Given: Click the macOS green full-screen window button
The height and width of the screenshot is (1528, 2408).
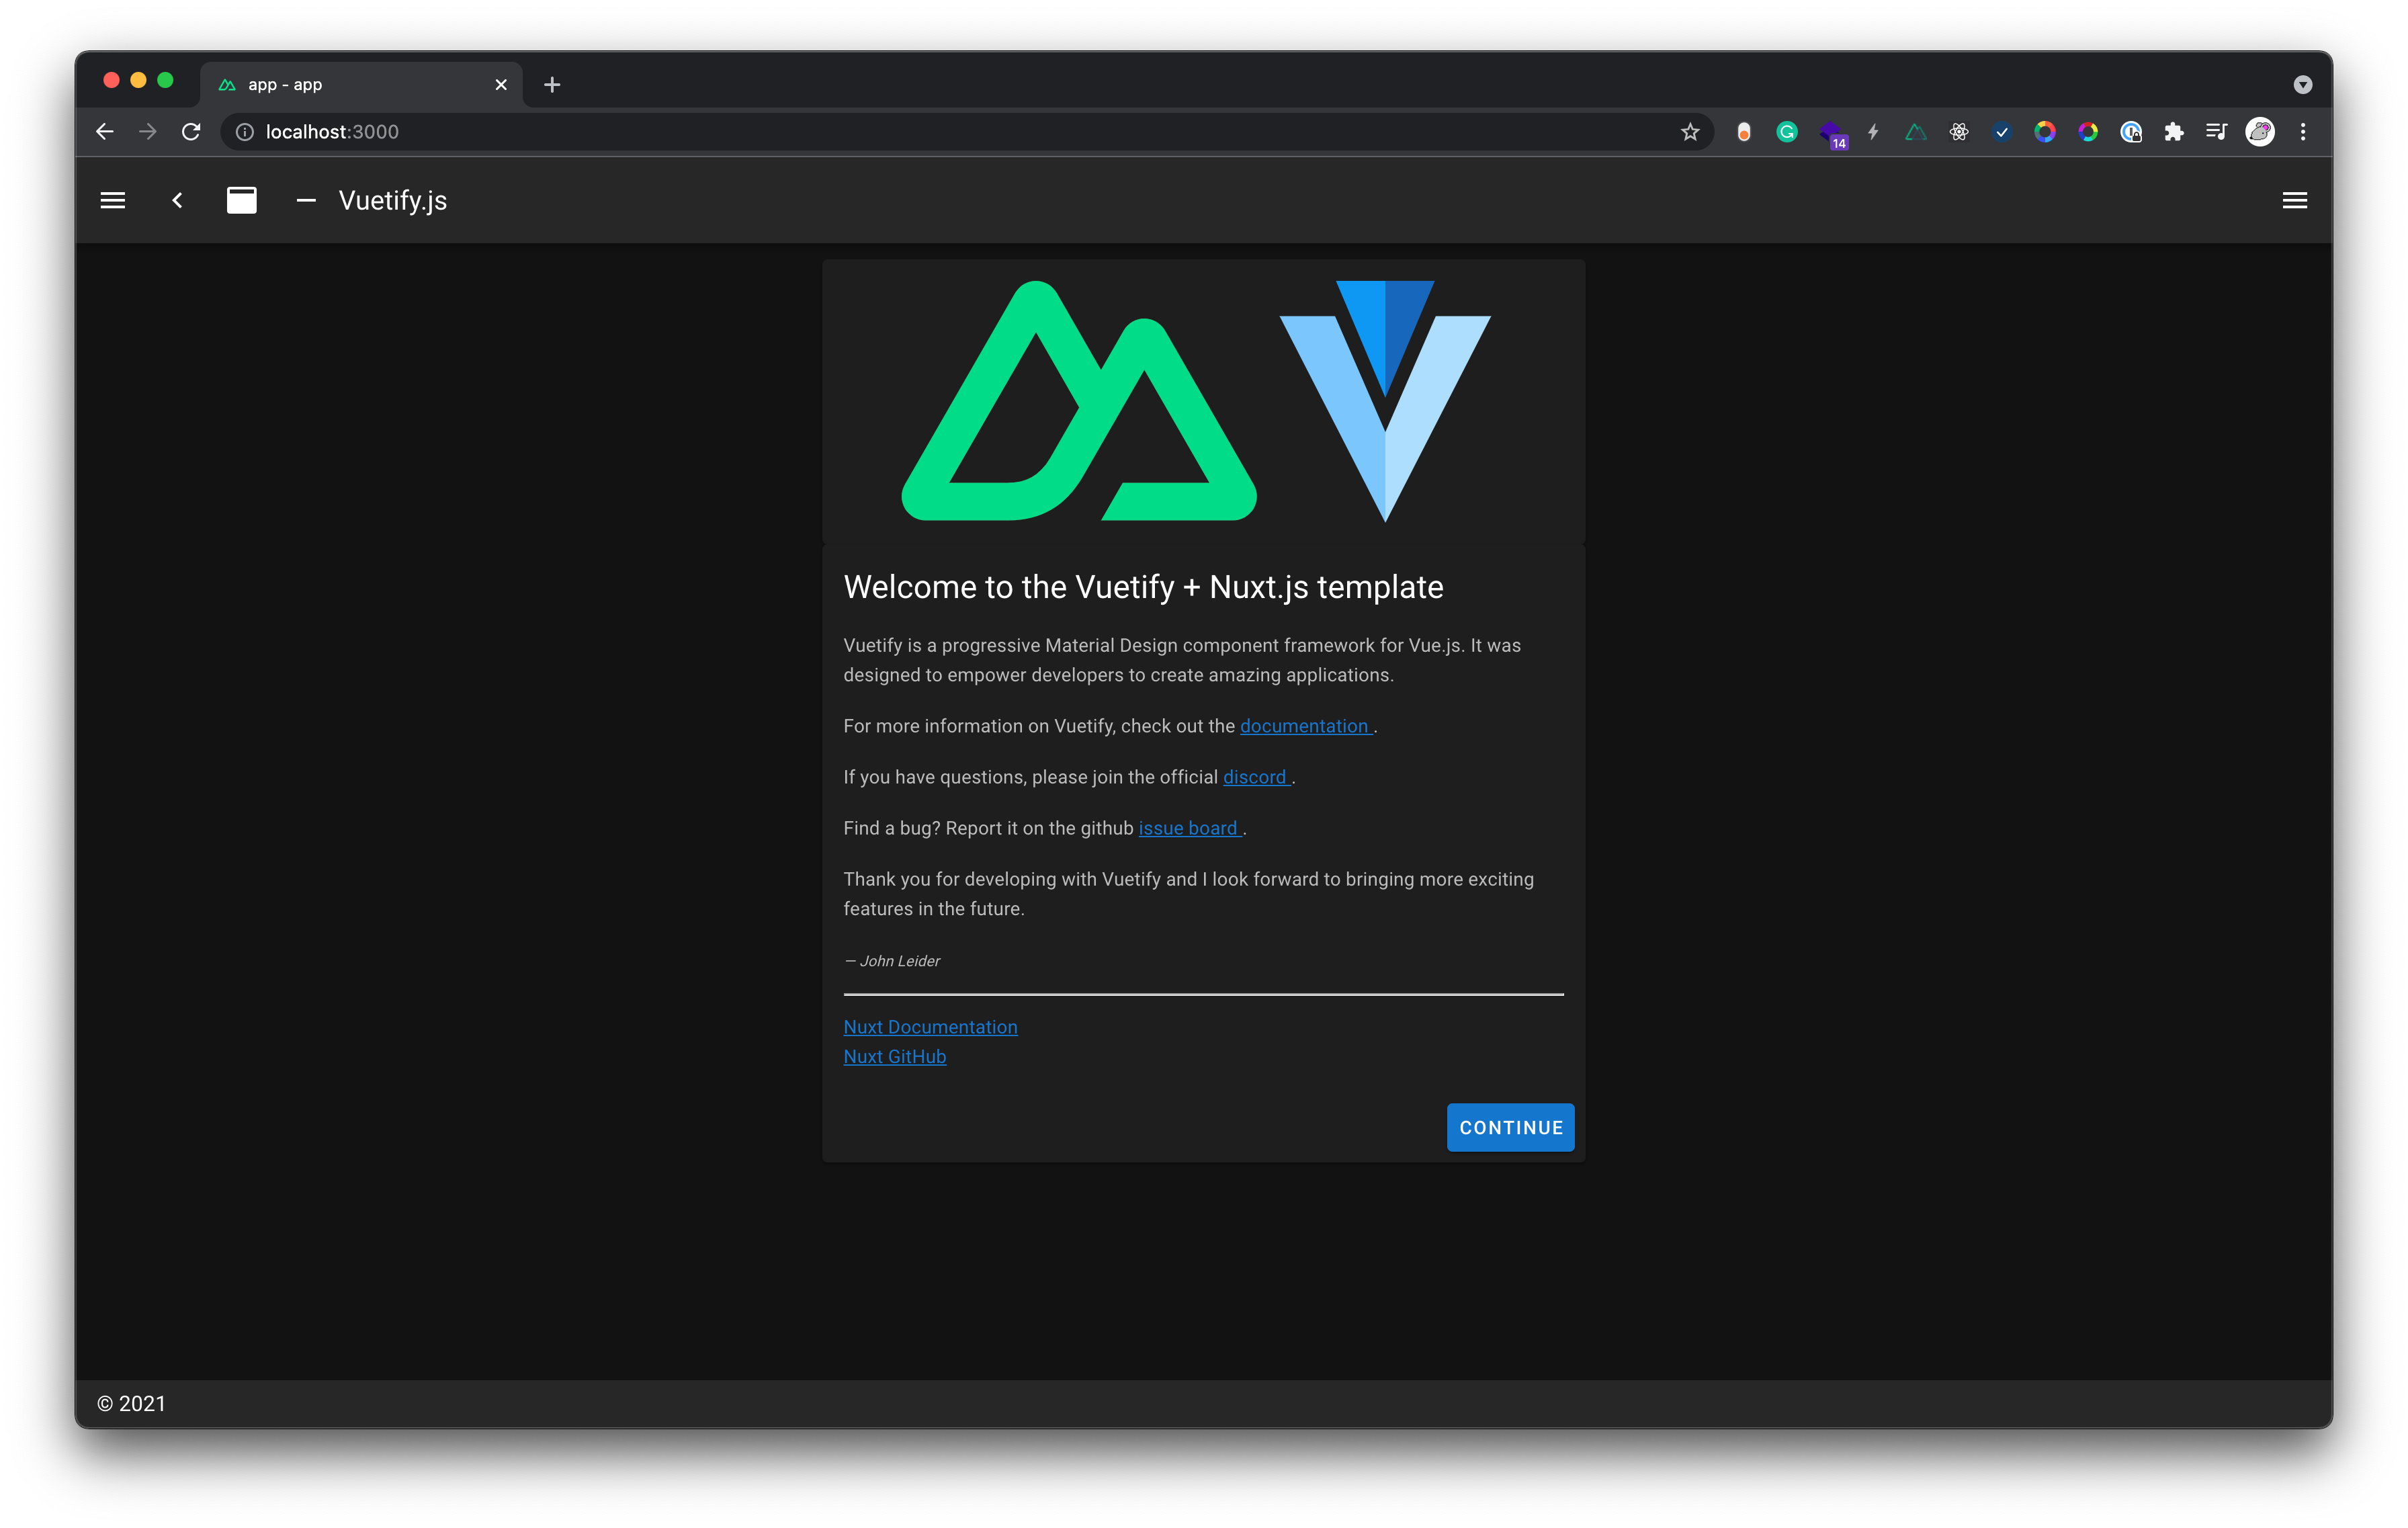Looking at the screenshot, I should pyautogui.click(x=166, y=80).
